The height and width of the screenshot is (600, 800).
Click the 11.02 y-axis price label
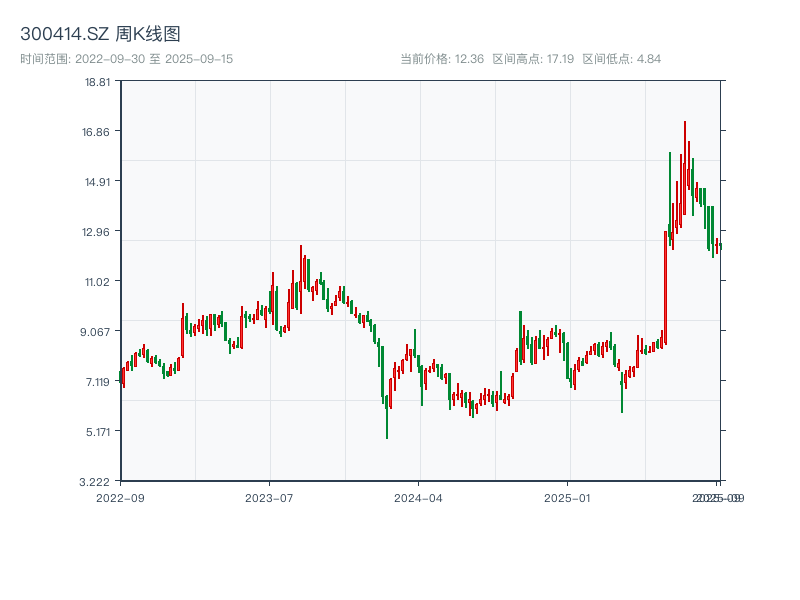pyautogui.click(x=97, y=282)
